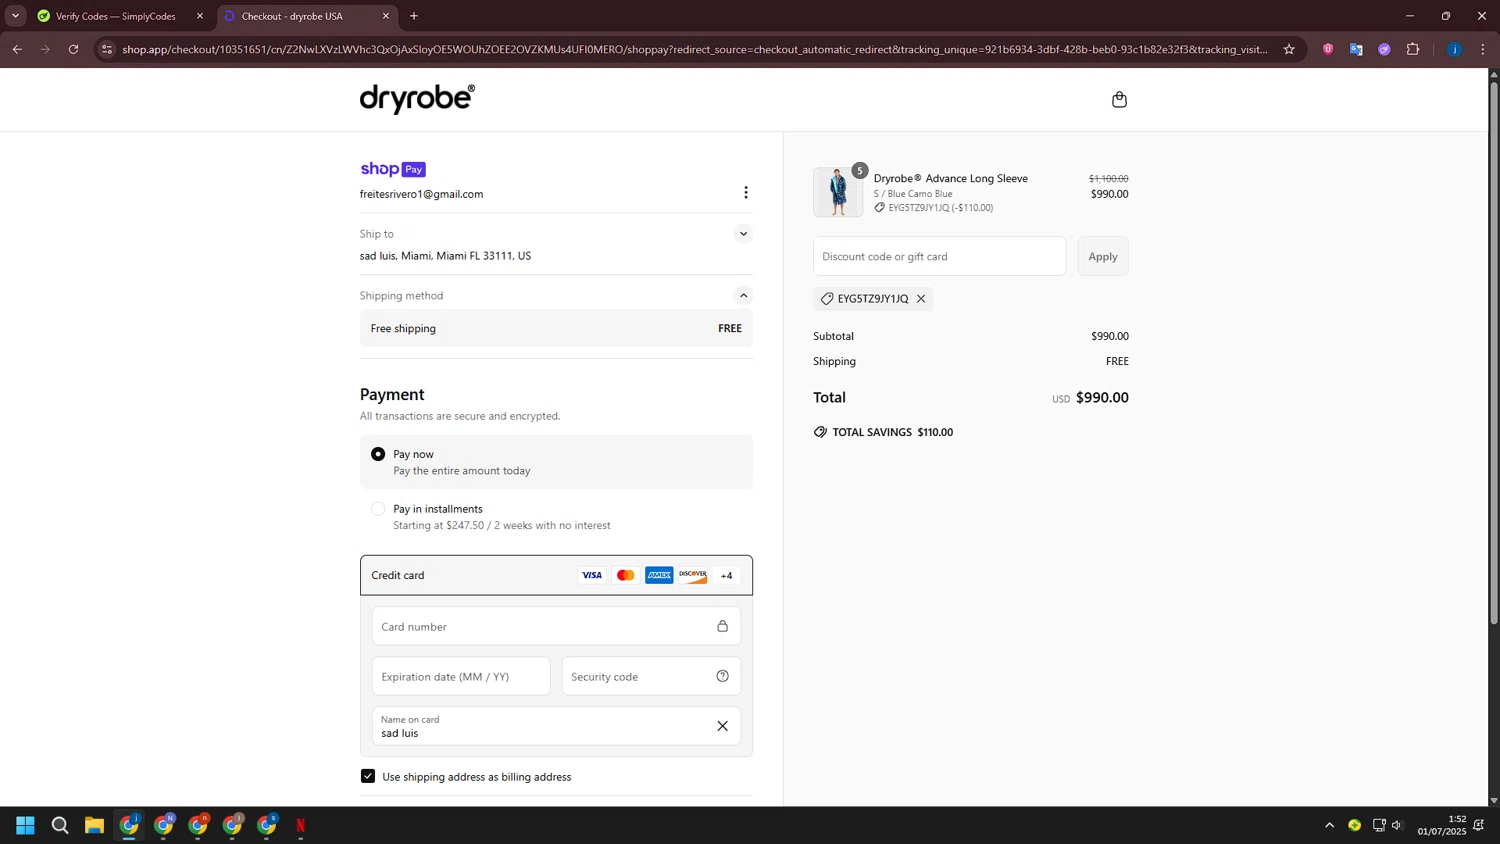The image size is (1500, 844).
Task: Open the Shop Pay account options menu
Action: tap(745, 193)
